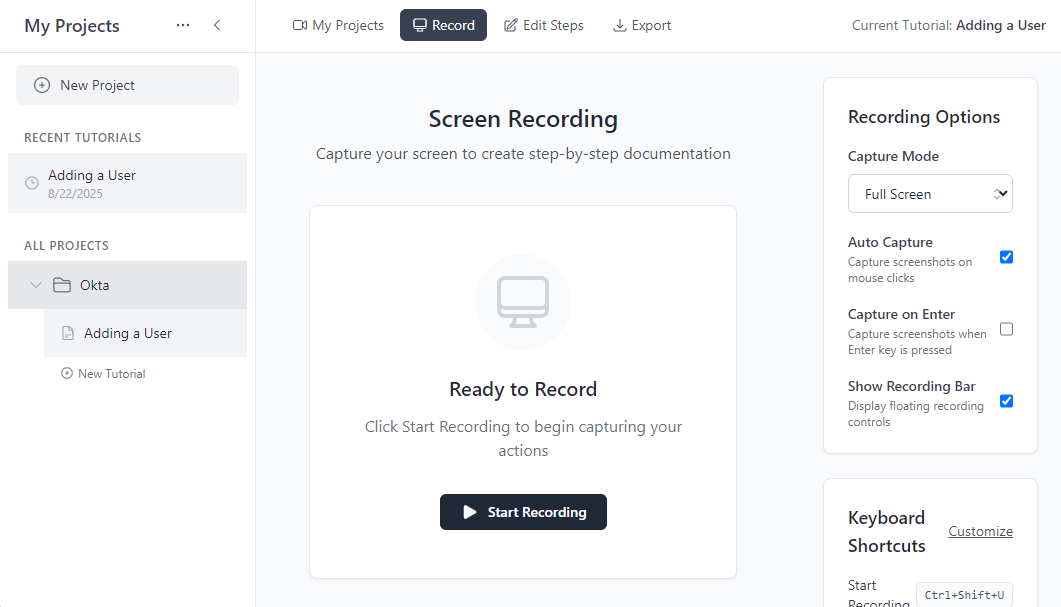The image size is (1061, 607).
Task: Click the Export download icon
Action: 620,25
